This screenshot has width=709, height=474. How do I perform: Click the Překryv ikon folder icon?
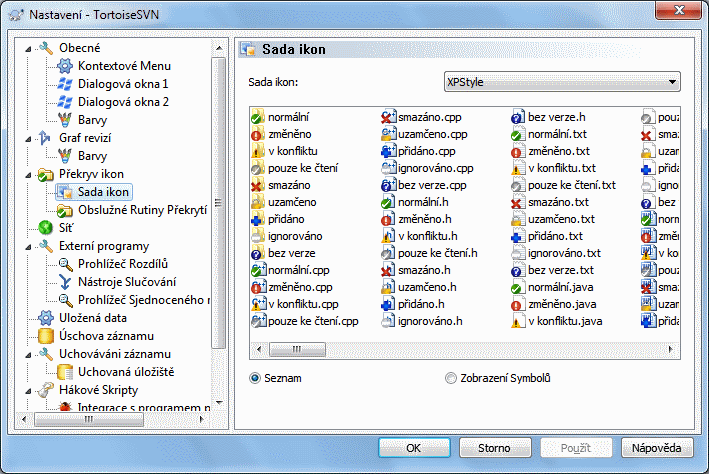click(x=46, y=174)
